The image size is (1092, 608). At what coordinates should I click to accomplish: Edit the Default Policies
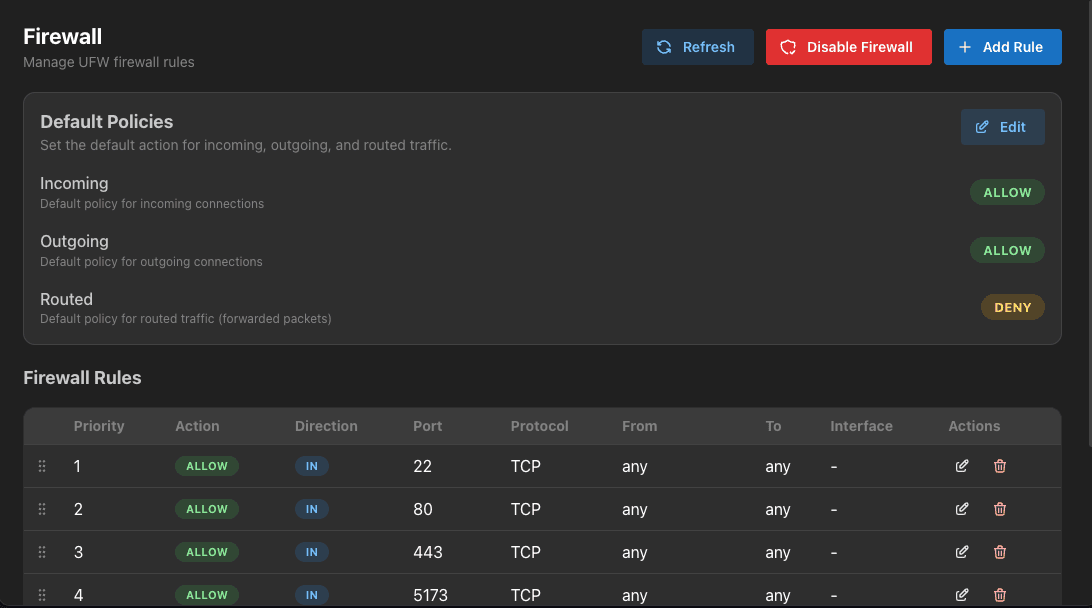(1002, 127)
